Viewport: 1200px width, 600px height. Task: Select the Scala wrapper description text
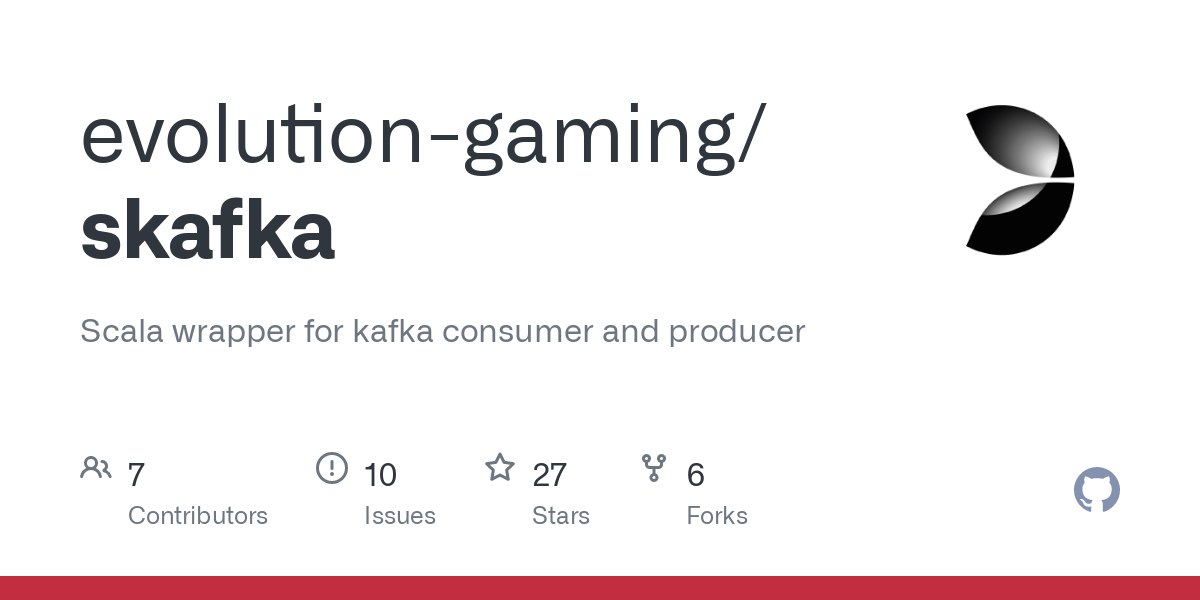pos(442,332)
